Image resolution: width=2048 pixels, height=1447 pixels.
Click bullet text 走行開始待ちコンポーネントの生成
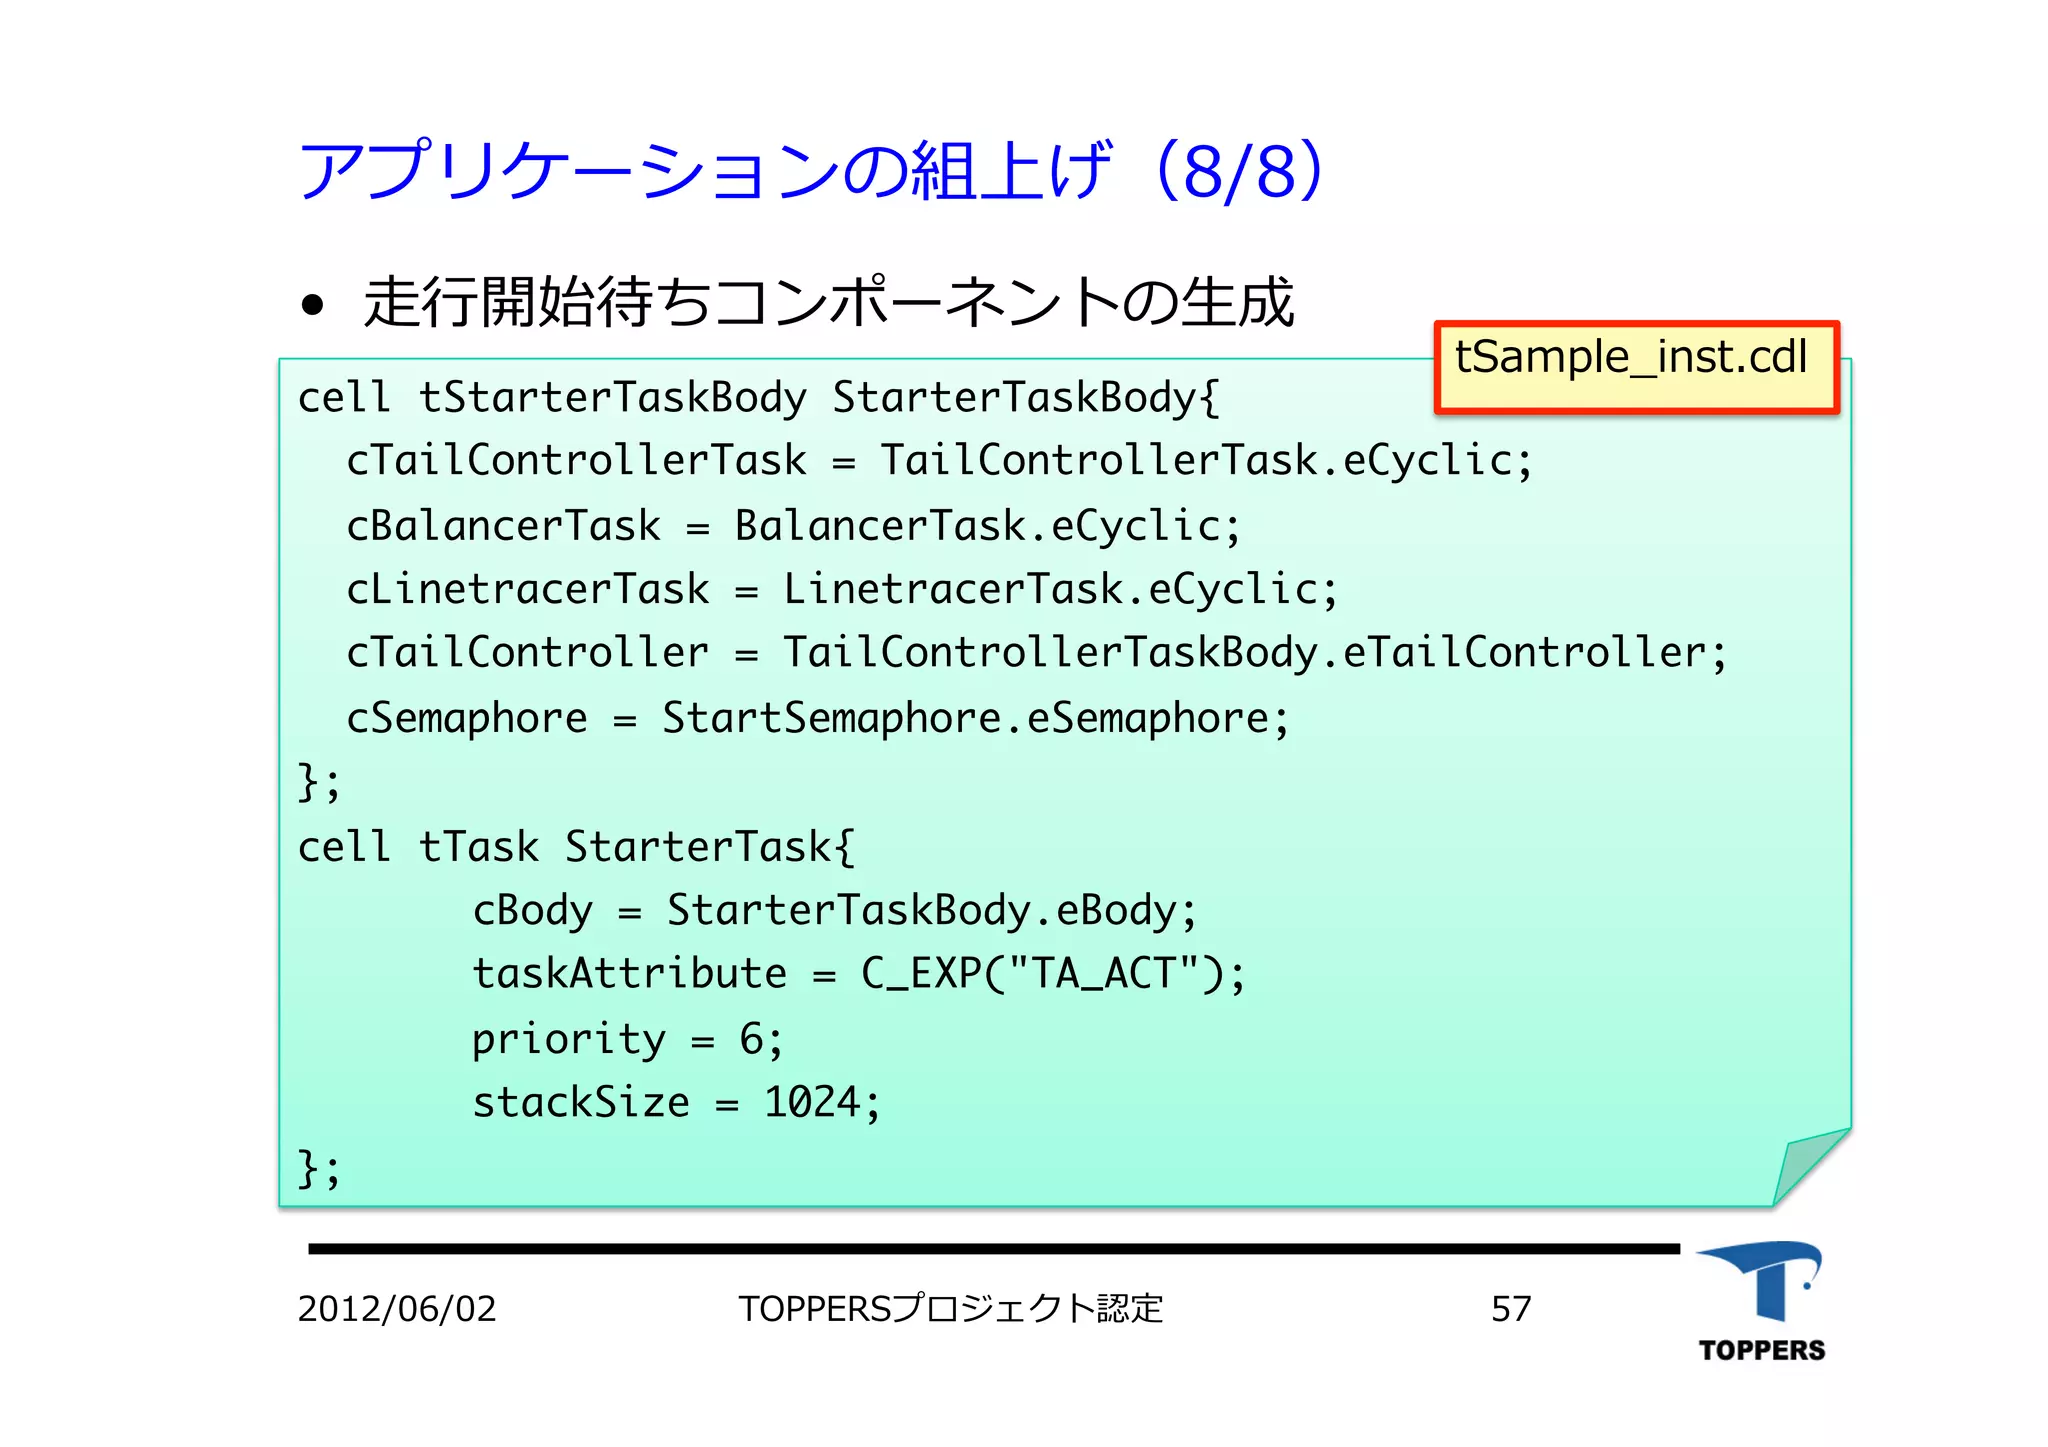[x=828, y=302]
